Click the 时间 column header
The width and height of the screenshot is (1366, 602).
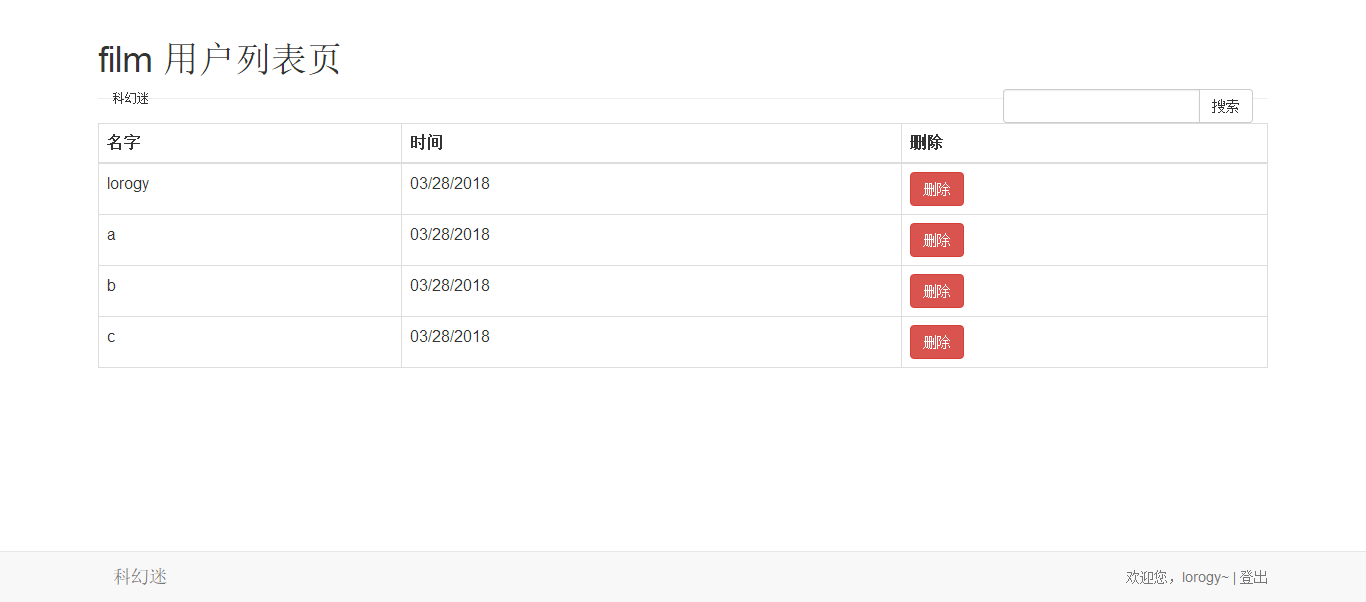click(651, 143)
